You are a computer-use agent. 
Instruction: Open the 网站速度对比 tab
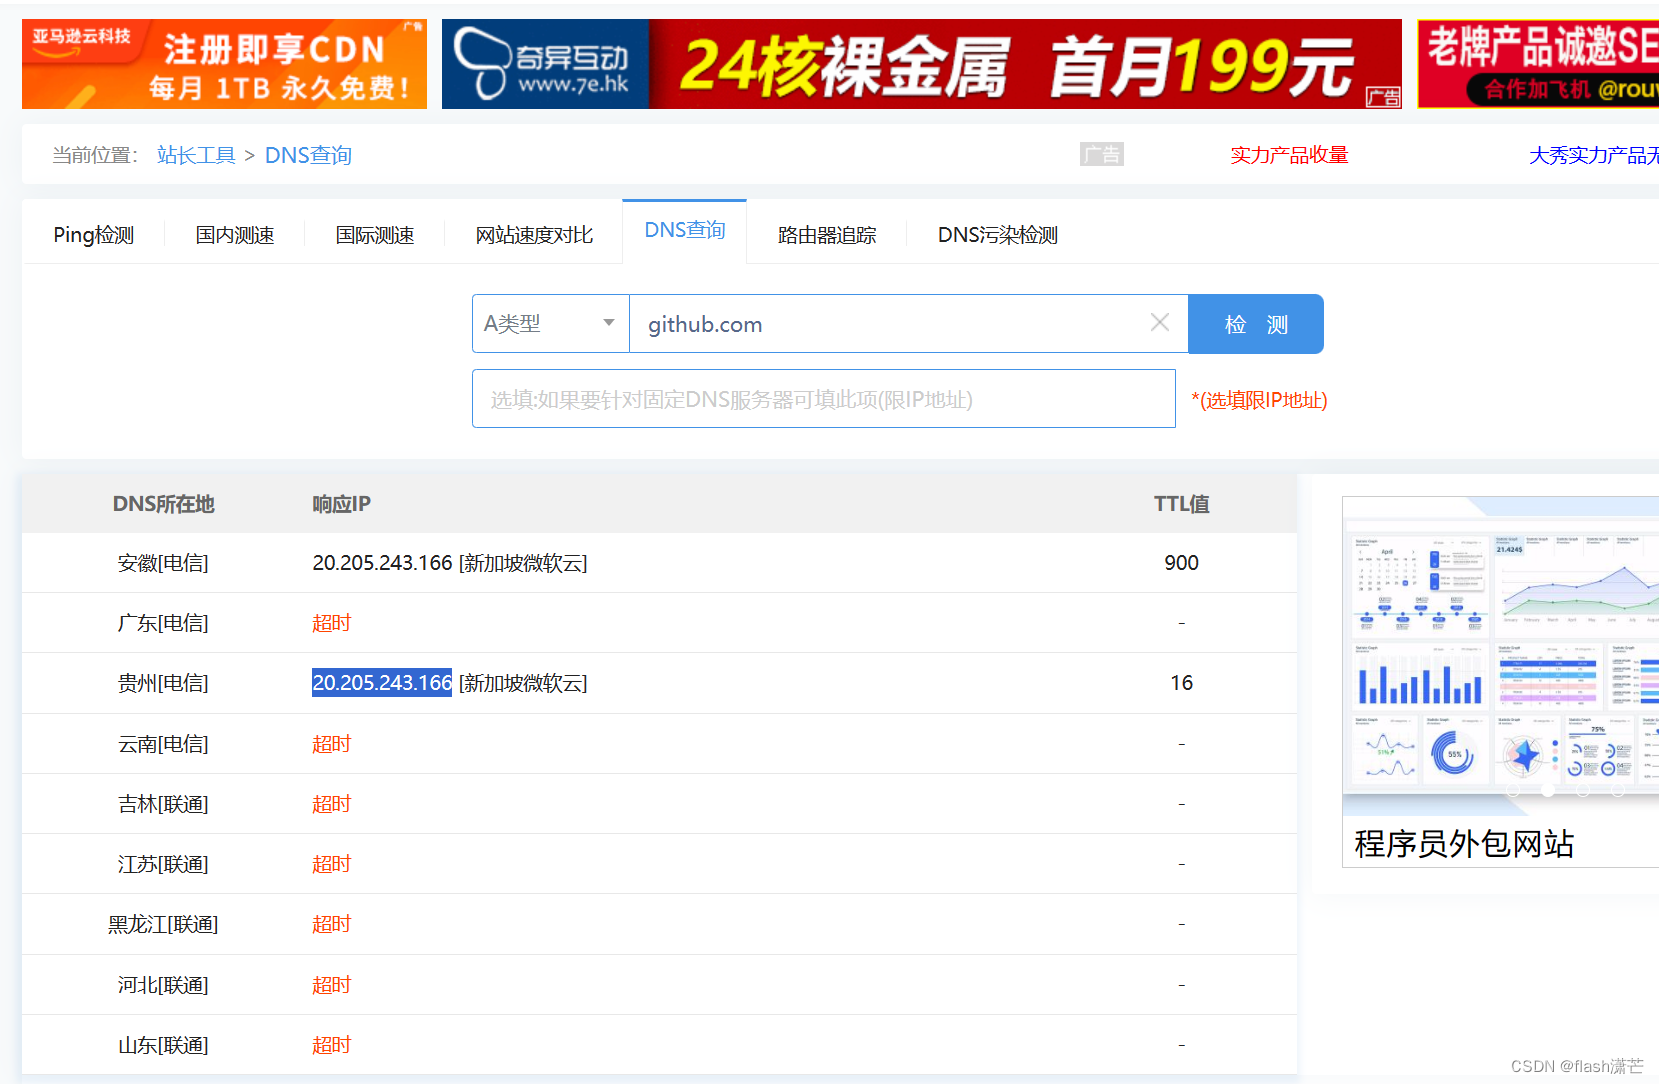pyautogui.click(x=534, y=235)
